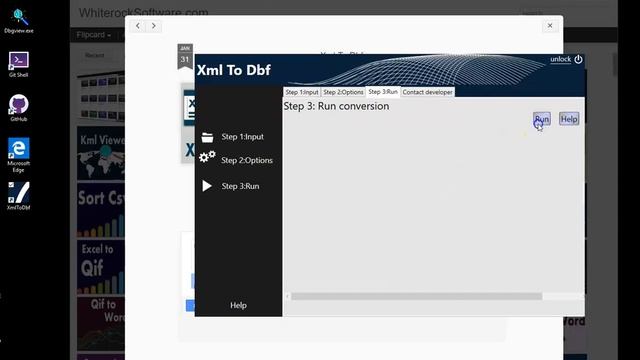Click the unlock link in header
This screenshot has height=360, width=640.
pyautogui.click(x=560, y=59)
